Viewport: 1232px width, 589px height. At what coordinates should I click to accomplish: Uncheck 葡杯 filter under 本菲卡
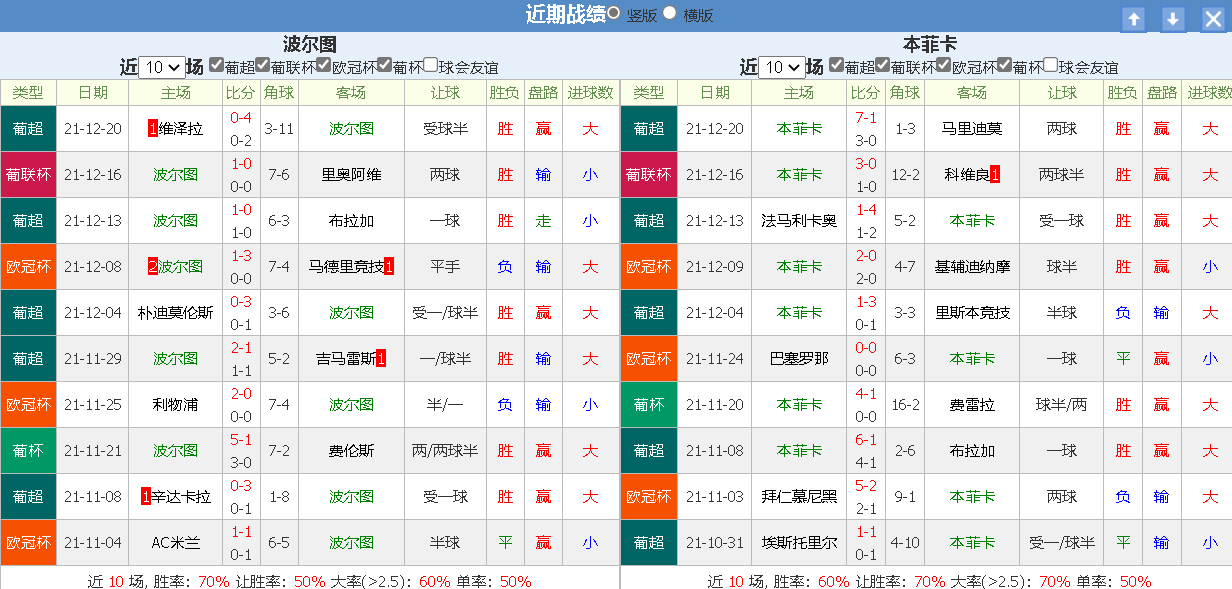pos(1004,65)
